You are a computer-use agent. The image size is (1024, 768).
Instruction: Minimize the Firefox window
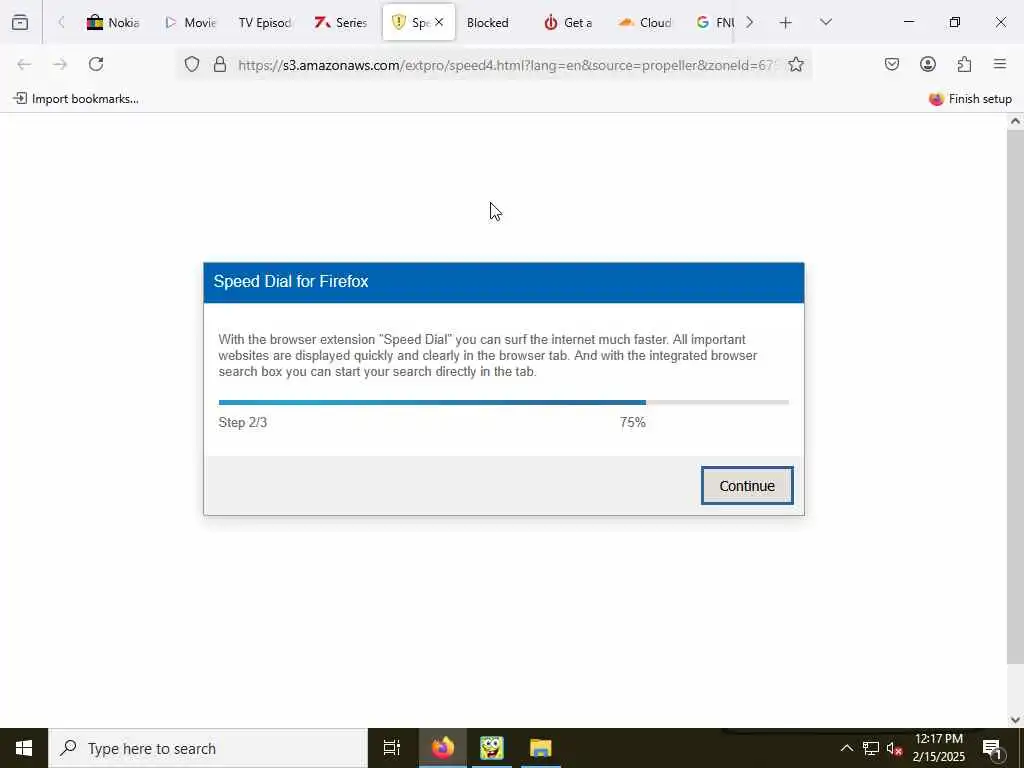point(908,22)
